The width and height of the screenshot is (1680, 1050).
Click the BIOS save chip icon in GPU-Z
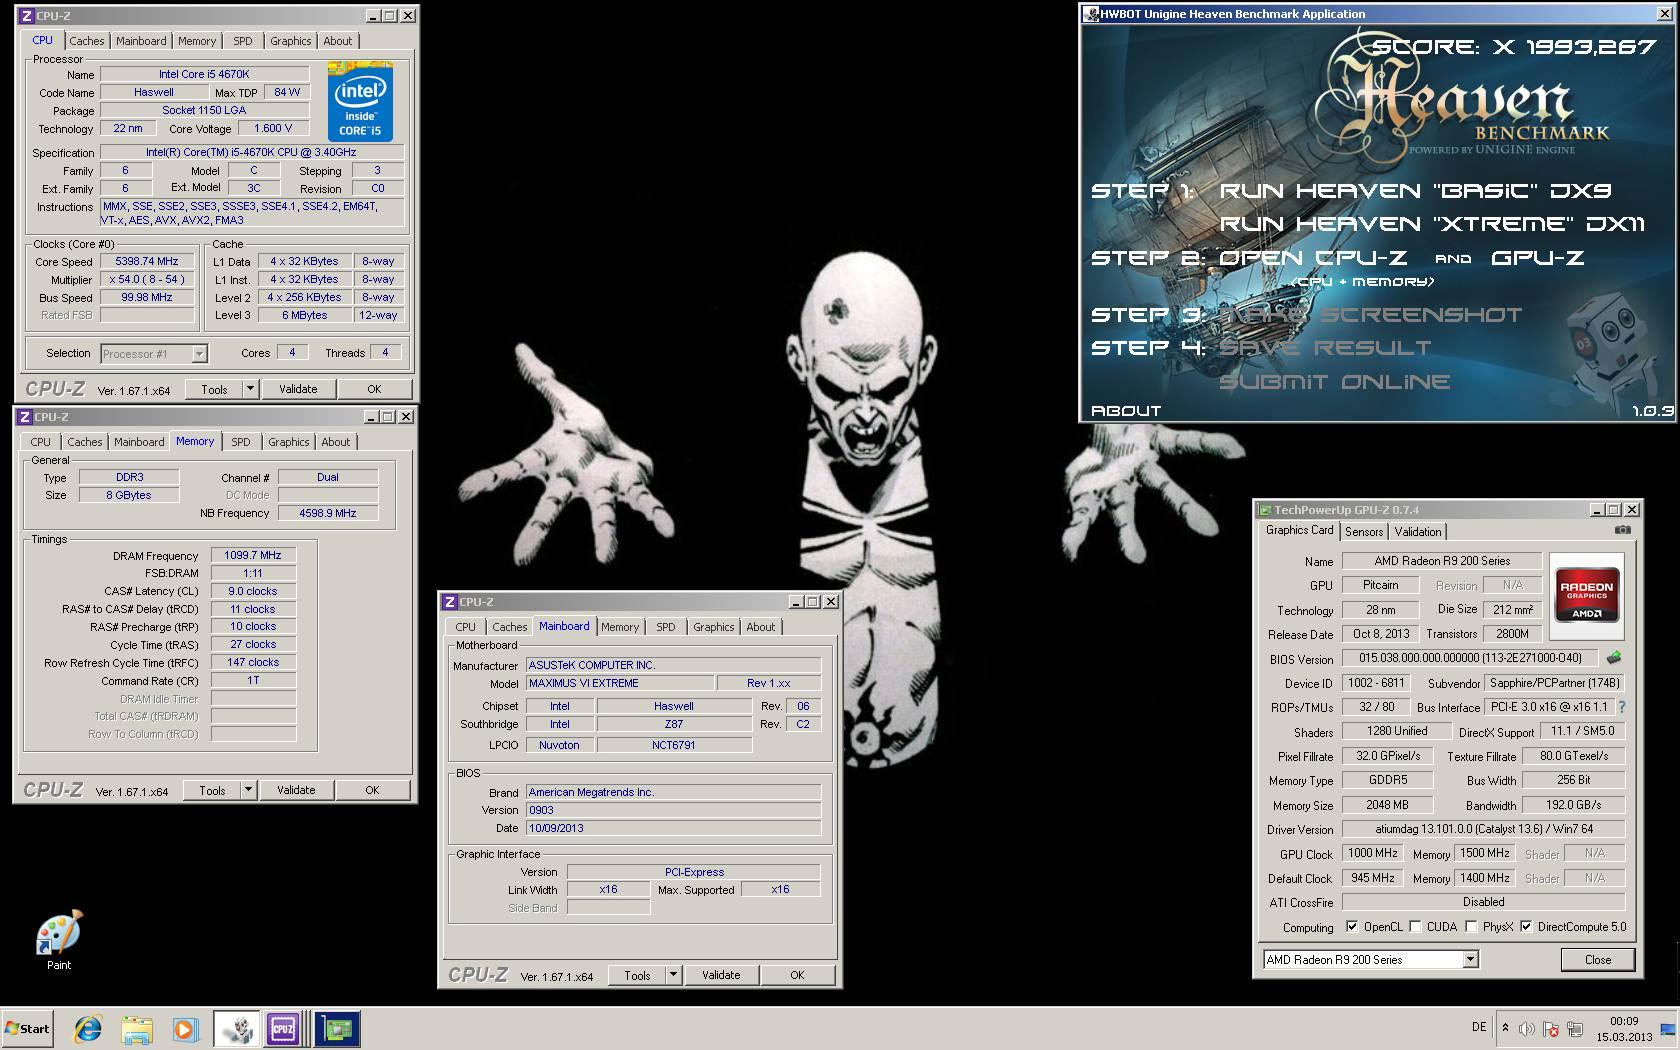click(1613, 658)
